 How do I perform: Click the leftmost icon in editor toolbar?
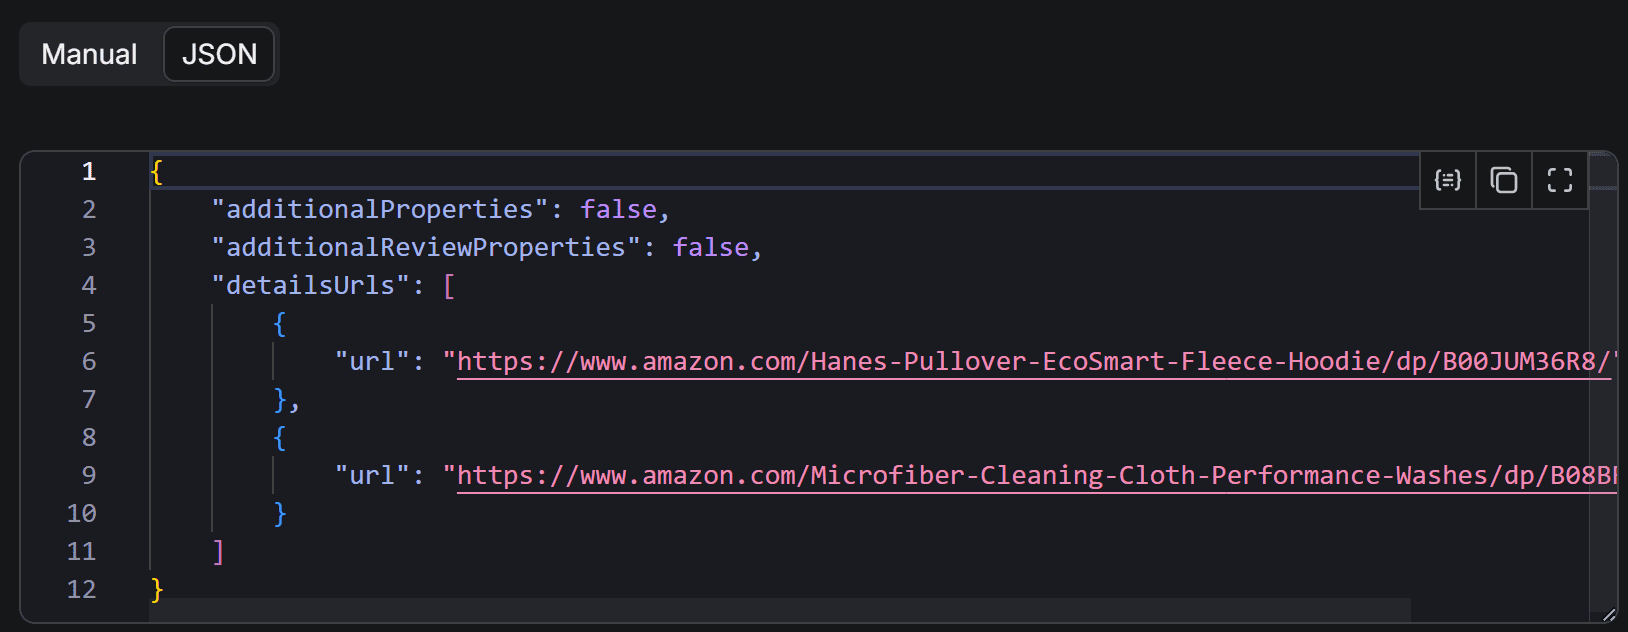point(1446,180)
